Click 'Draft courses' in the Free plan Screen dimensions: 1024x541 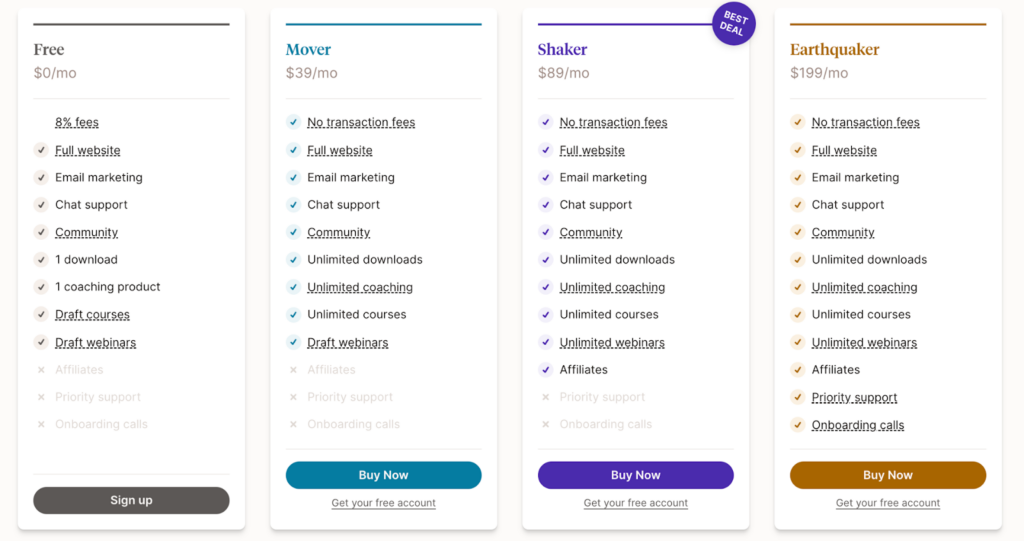92,314
